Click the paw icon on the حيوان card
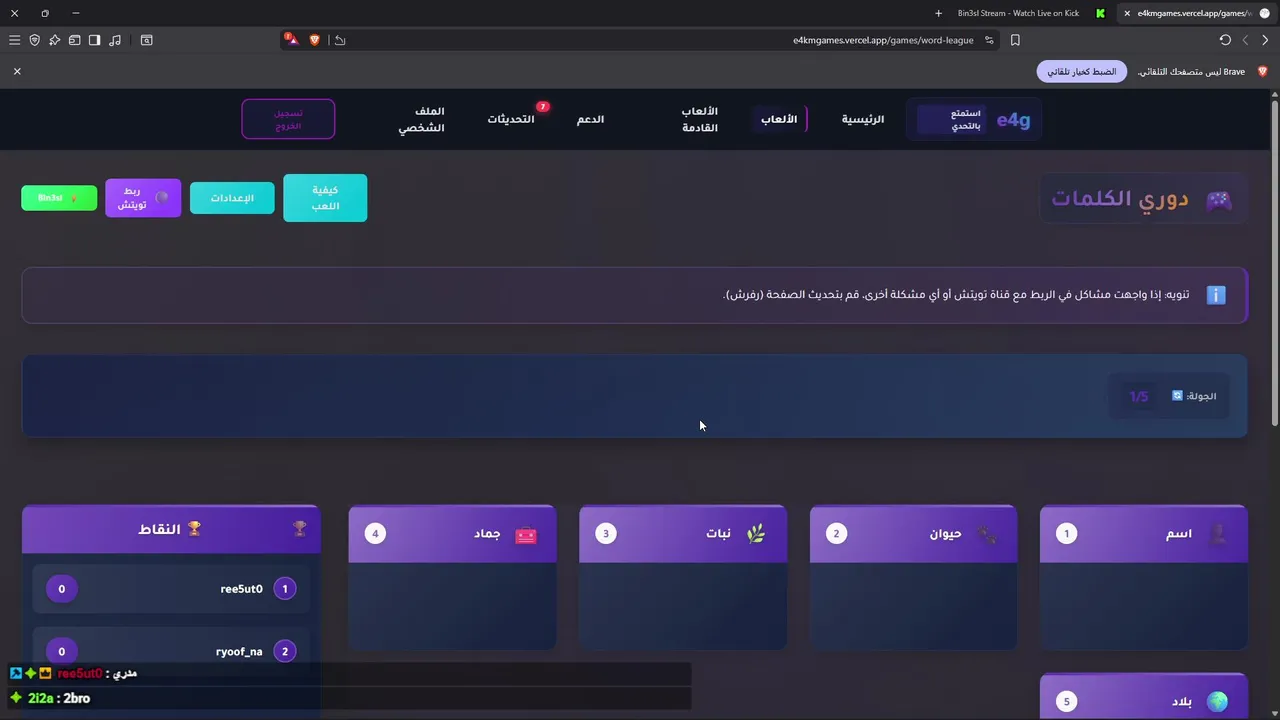 (987, 534)
